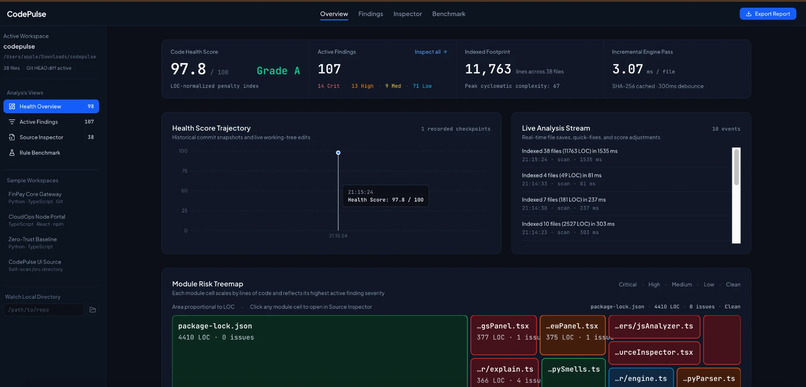806x387 pixels.
Task: Click the Live Analysis Stream scrollbar
Action: (x=736, y=195)
